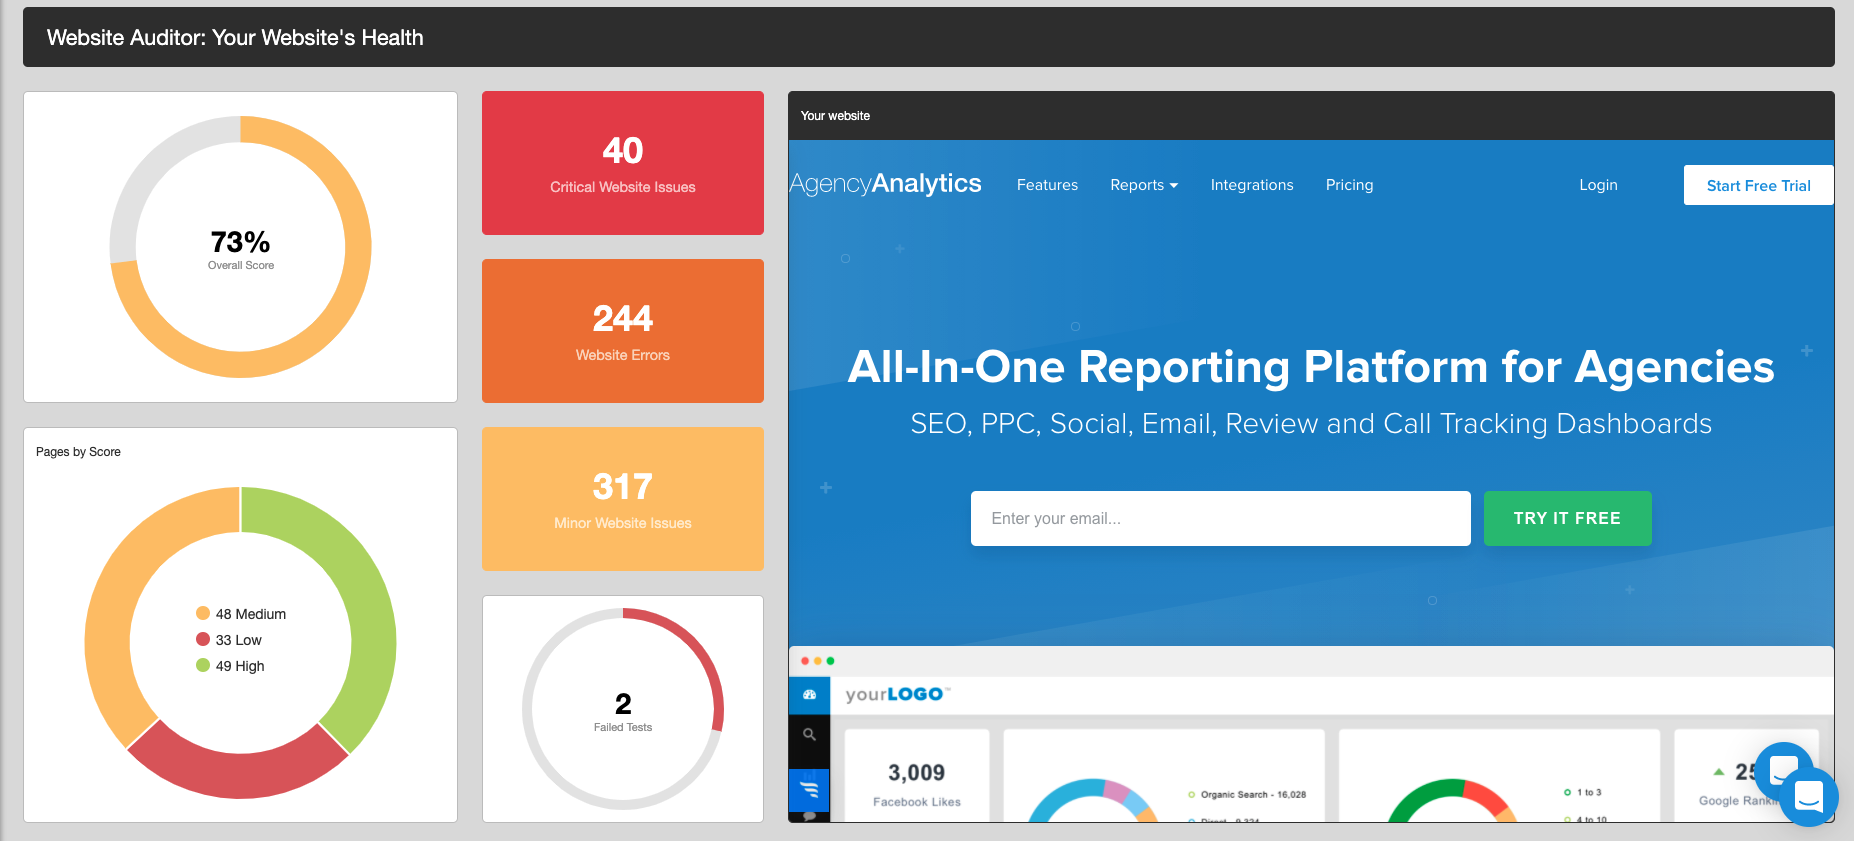
Task: Click the 49 High legend label
Action: point(240,666)
